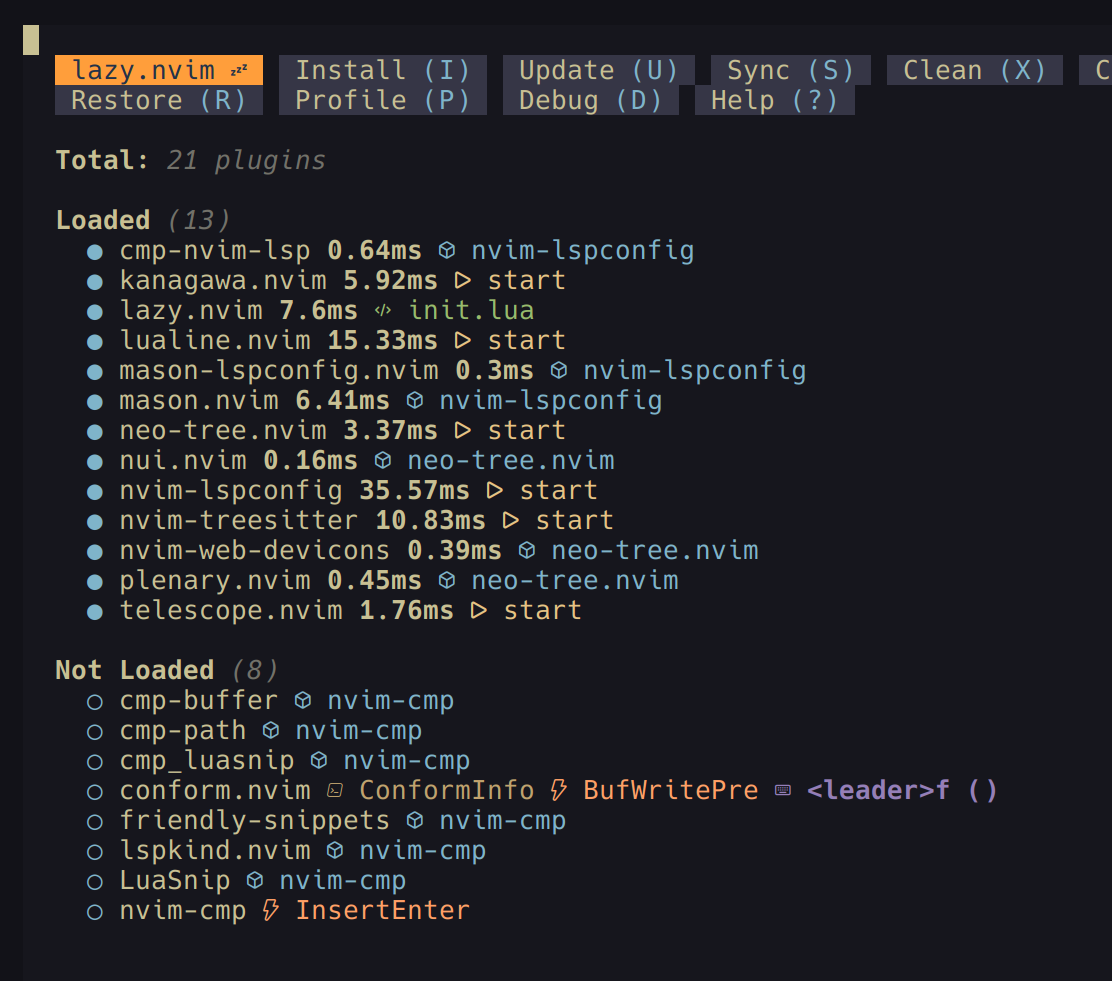This screenshot has height=981, width=1112.
Task: Click the Update (U) button
Action: coord(599,70)
